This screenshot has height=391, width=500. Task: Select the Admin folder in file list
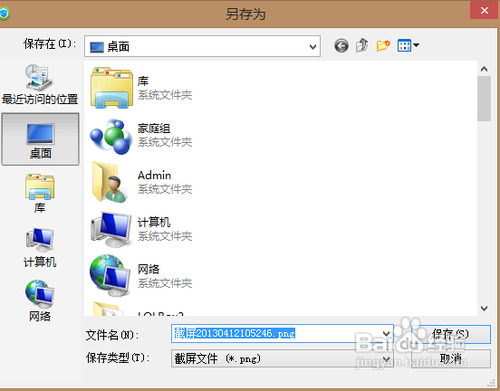pyautogui.click(x=142, y=182)
